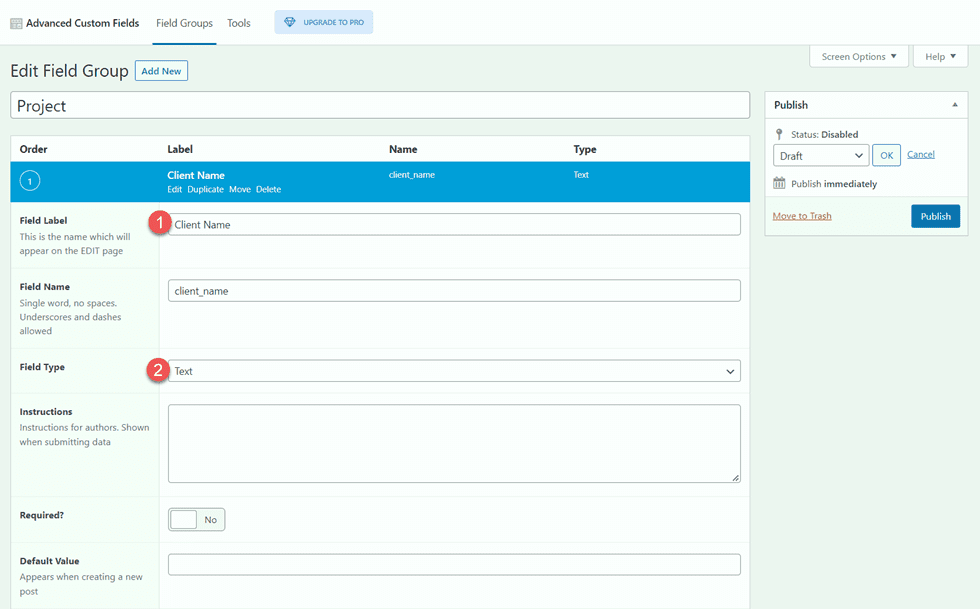Click Move to Trash

[x=800, y=216]
